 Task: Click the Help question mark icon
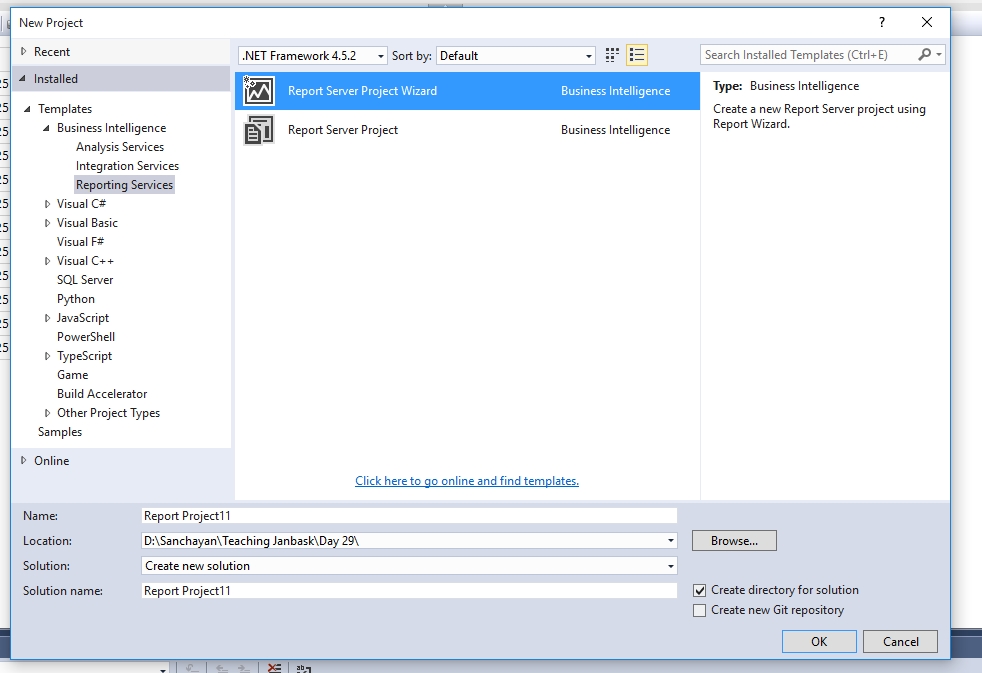tap(881, 22)
